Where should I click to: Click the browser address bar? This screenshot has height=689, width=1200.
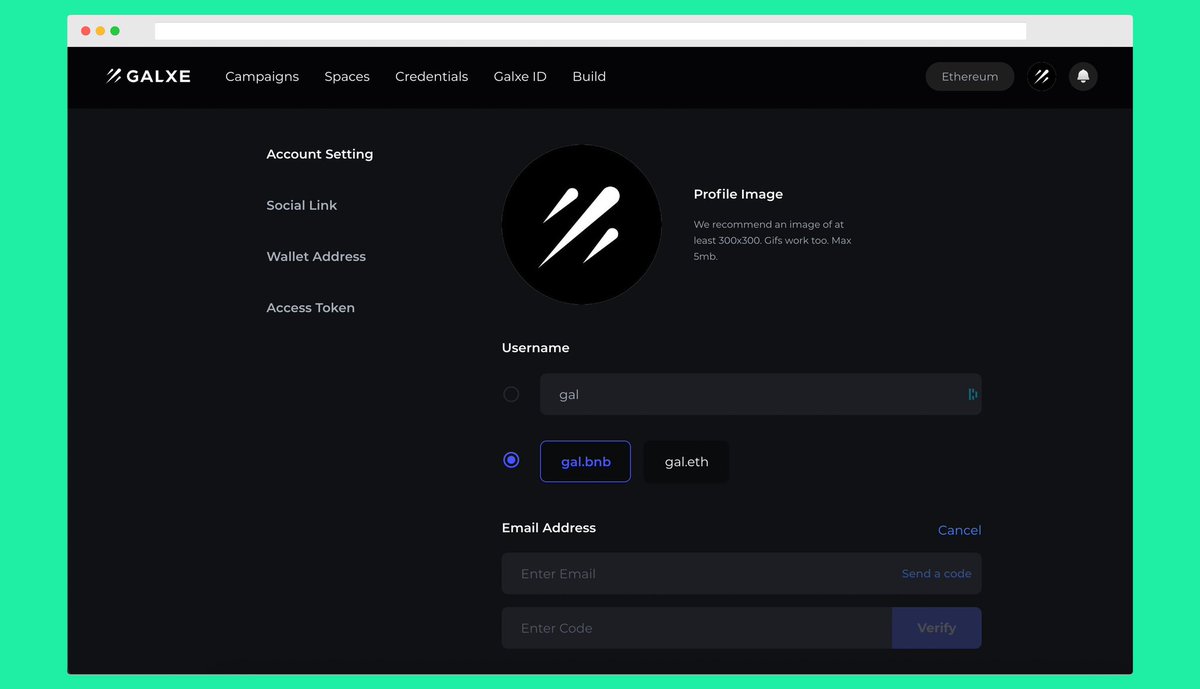tap(590, 31)
